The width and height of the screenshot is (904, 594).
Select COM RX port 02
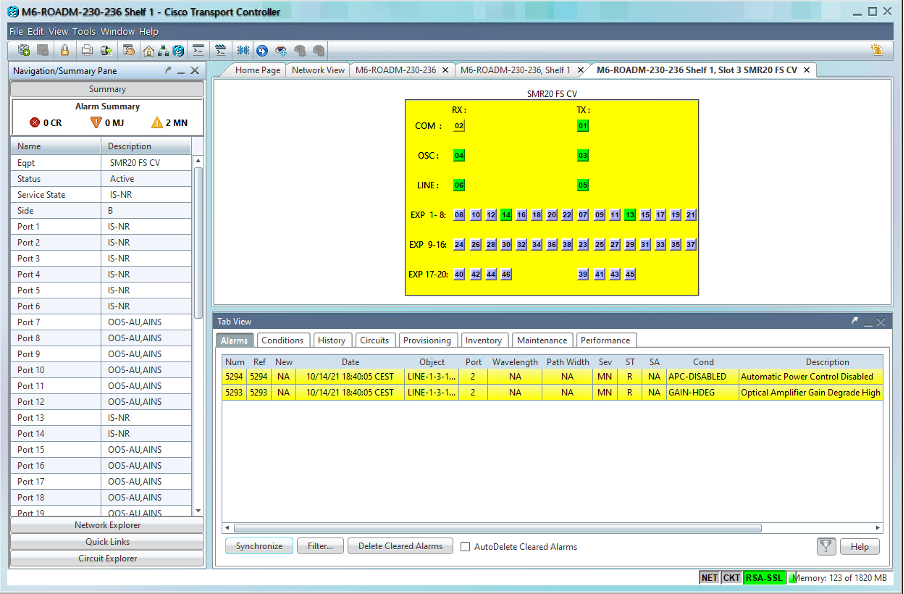click(x=459, y=126)
